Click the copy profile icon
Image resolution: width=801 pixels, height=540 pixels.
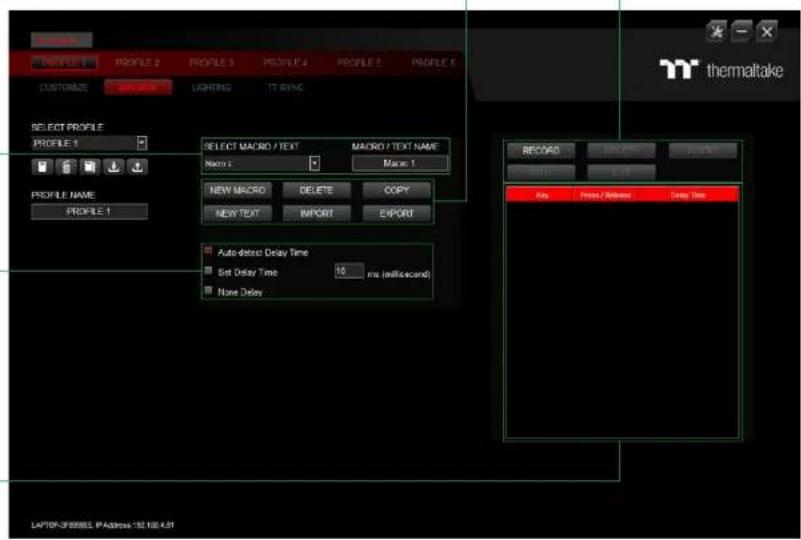[x=89, y=167]
